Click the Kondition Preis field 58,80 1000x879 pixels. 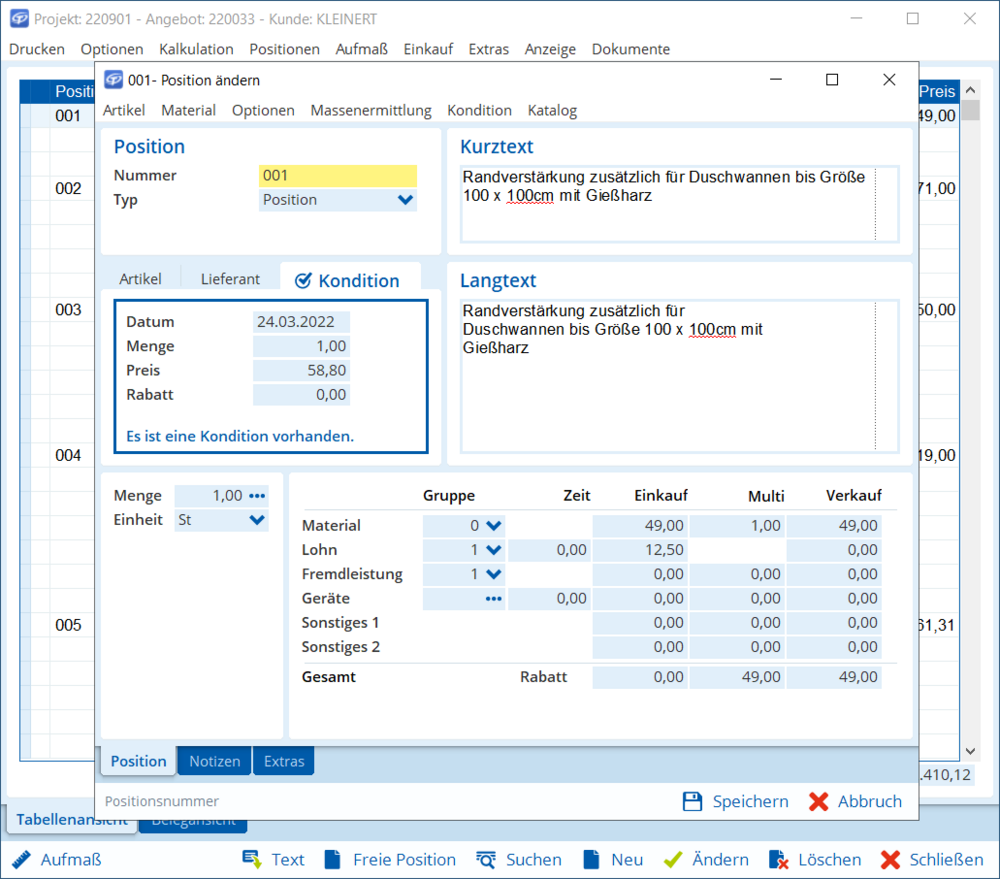301,371
